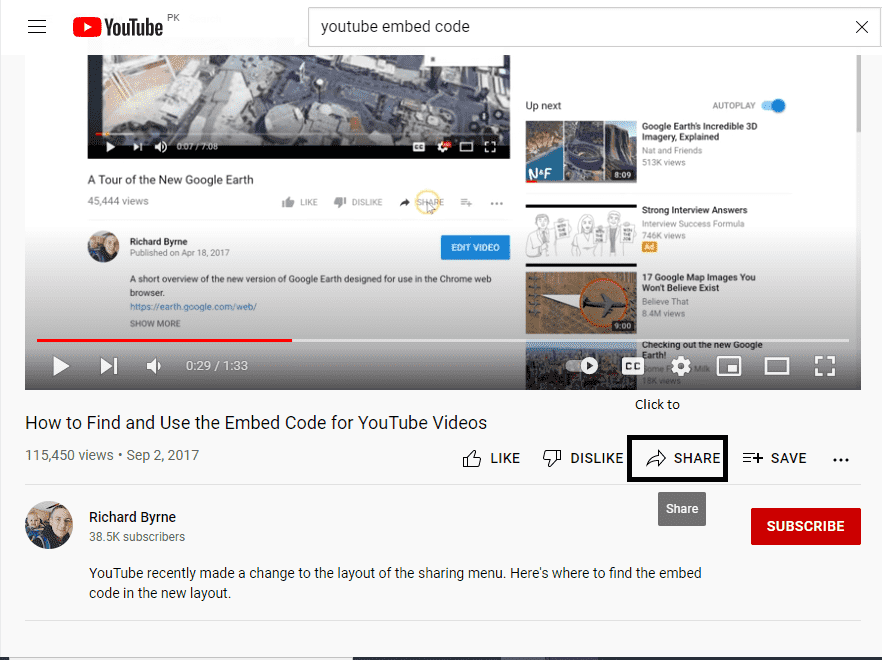Mute the video with the speaker icon
Image resolution: width=882 pixels, height=660 pixels.
[154, 366]
